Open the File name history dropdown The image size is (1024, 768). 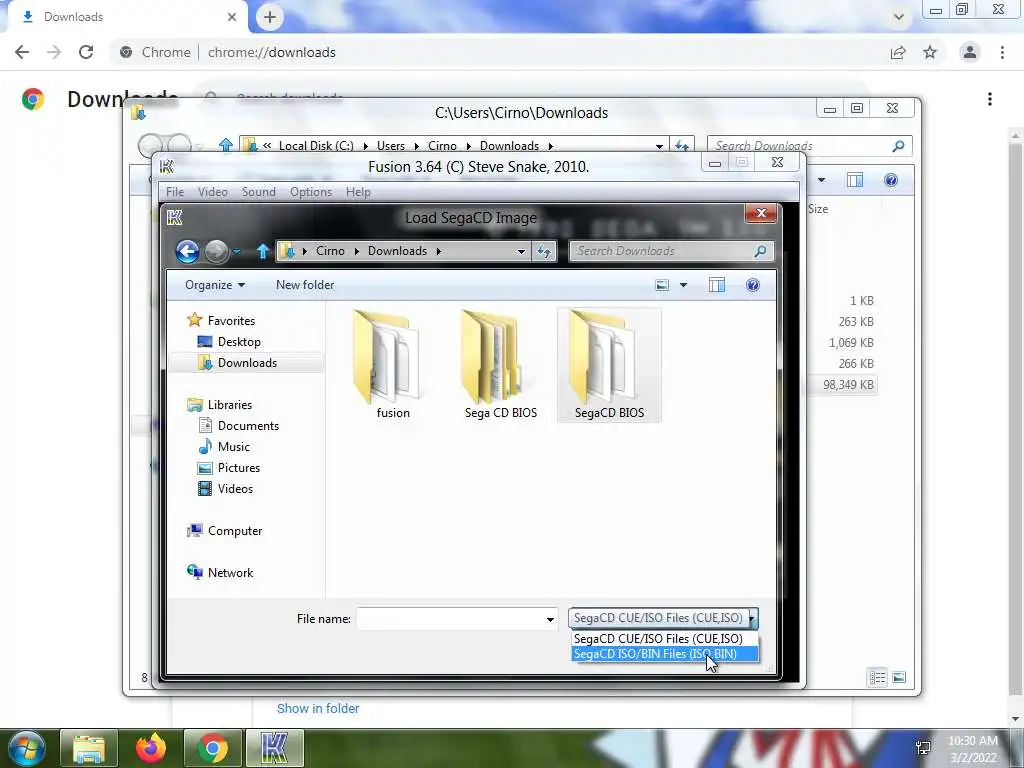coord(550,619)
